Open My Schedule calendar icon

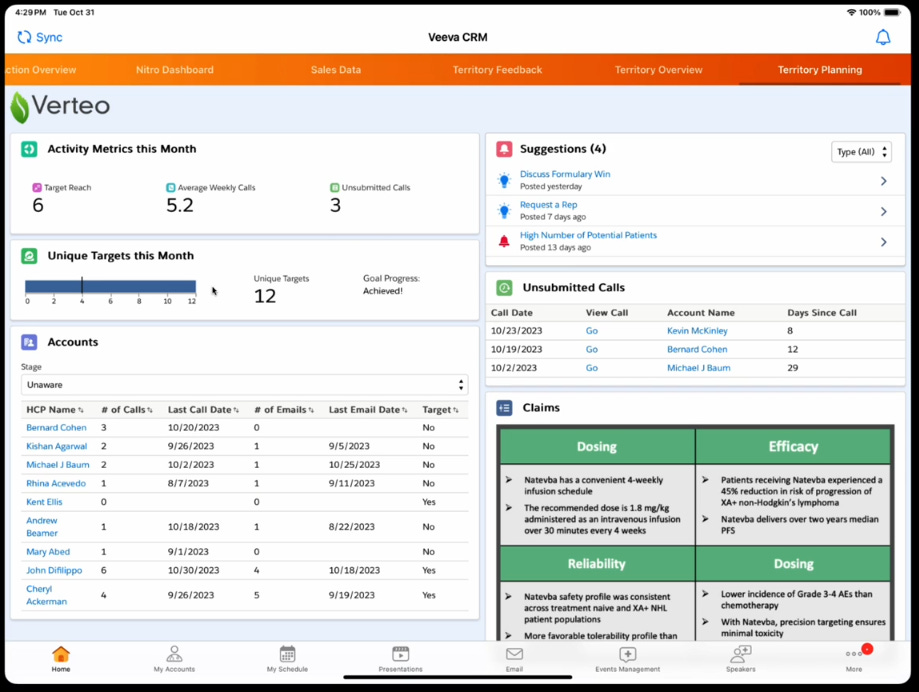[287, 653]
